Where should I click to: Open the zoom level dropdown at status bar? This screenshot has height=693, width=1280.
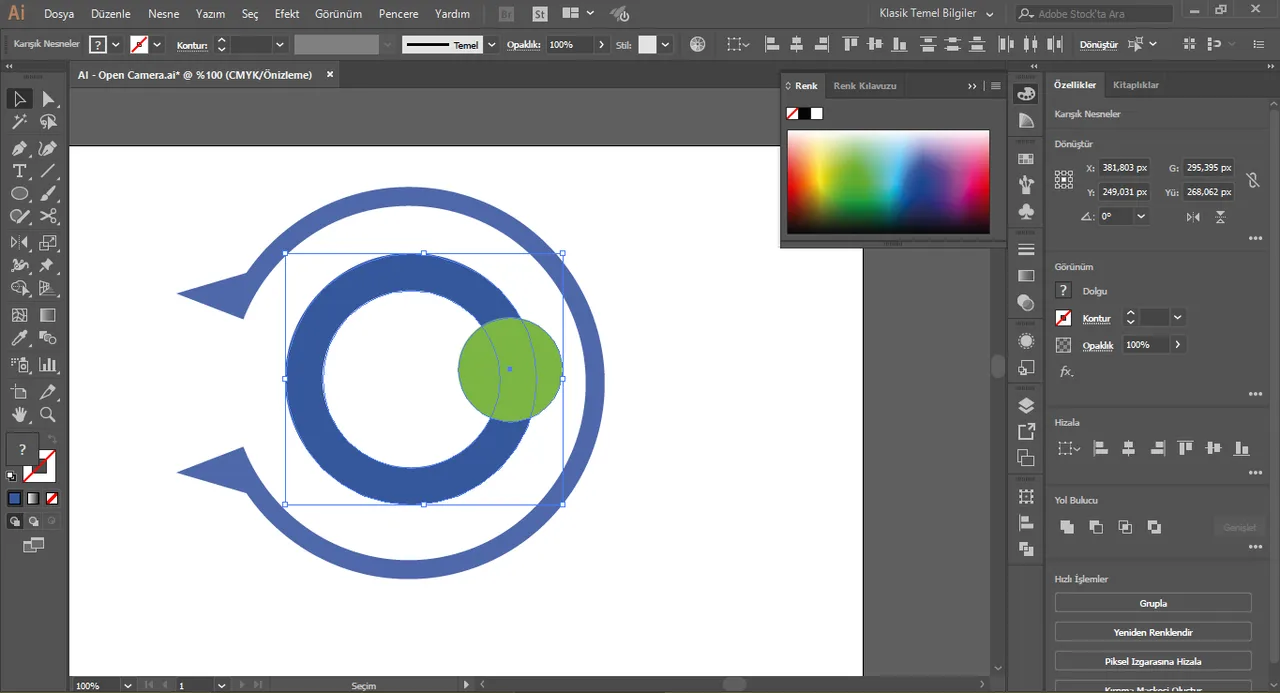point(128,686)
